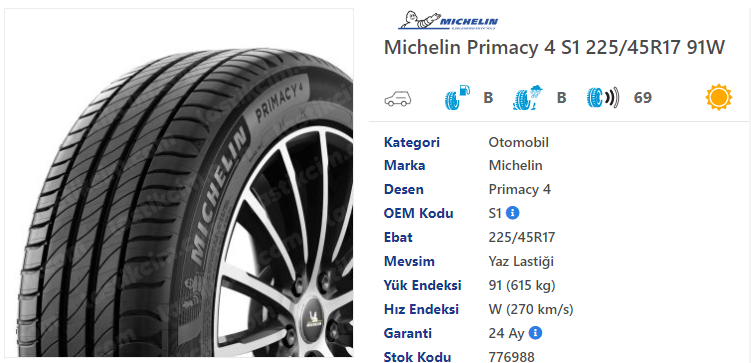Click the wet grip grade B
Image resolution: width=751 pixels, height=363 pixels.
[561, 98]
